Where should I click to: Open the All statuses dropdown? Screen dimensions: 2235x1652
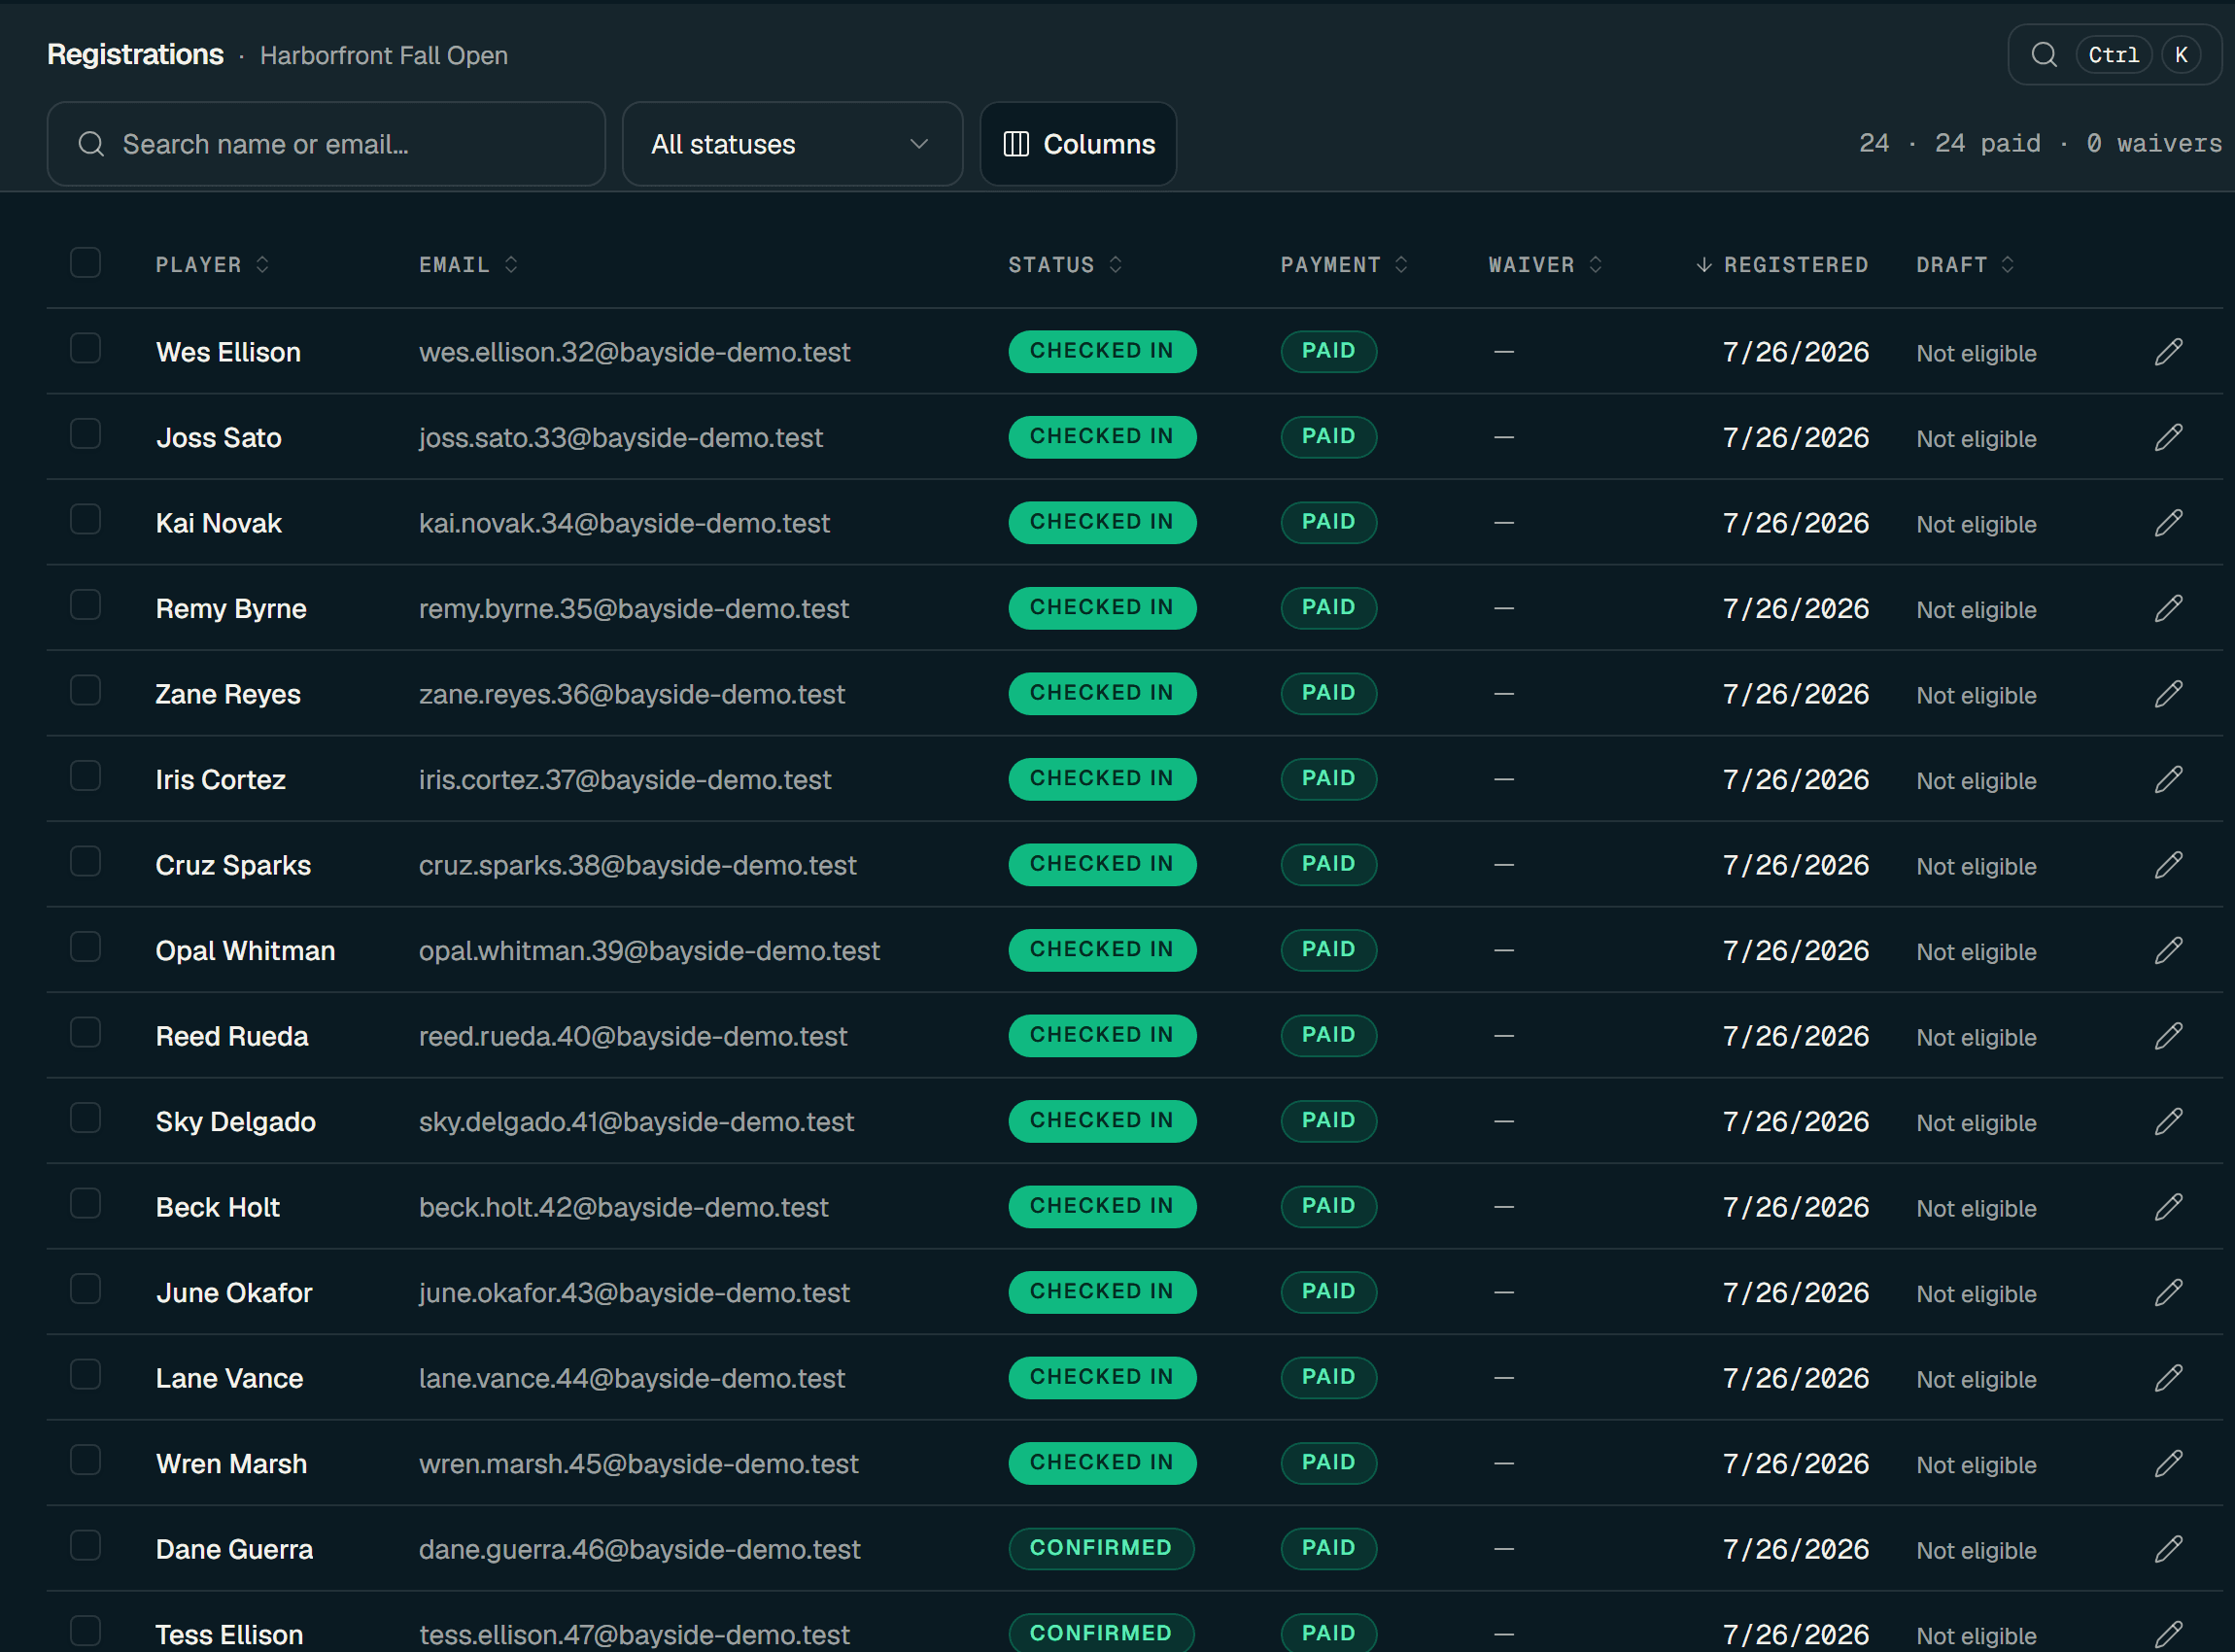[x=792, y=144]
